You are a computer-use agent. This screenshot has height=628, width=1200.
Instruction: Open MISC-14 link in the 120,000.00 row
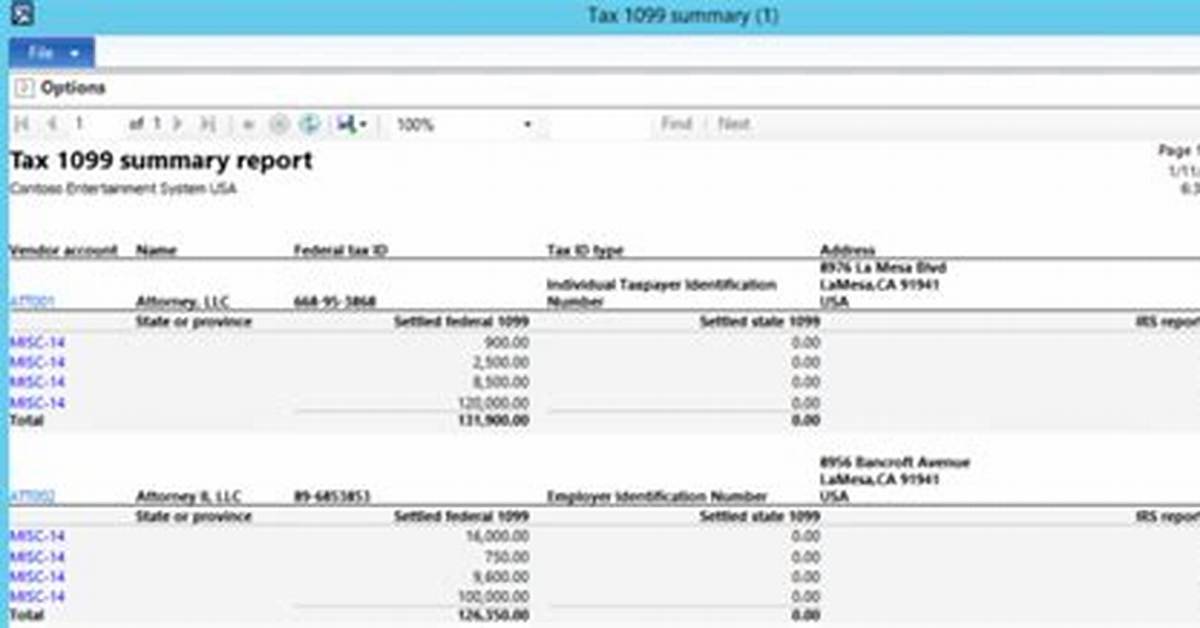click(37, 402)
